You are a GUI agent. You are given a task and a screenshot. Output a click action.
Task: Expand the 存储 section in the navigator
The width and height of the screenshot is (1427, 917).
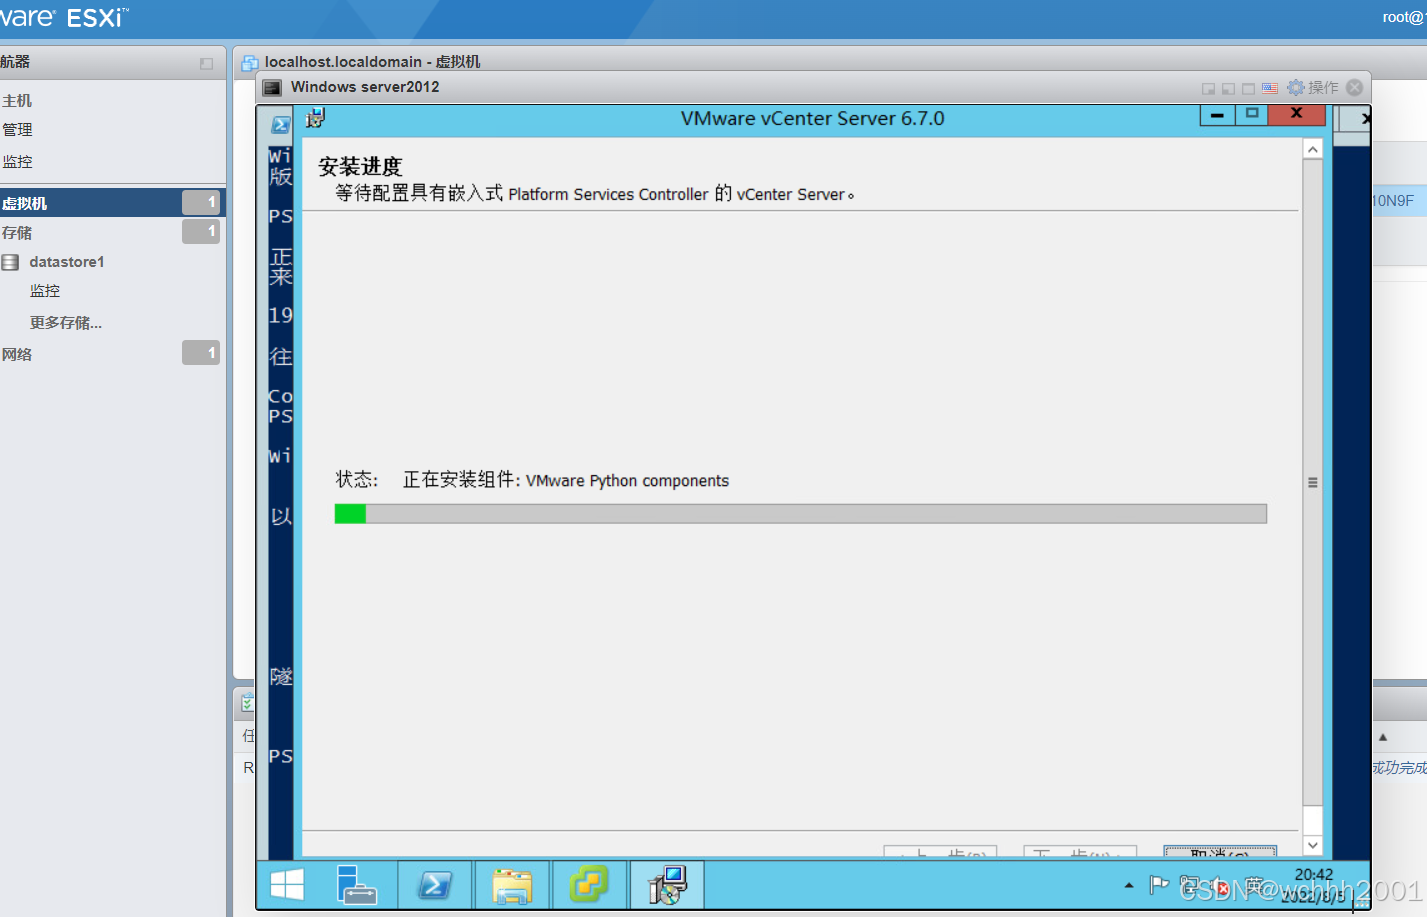(x=17, y=232)
